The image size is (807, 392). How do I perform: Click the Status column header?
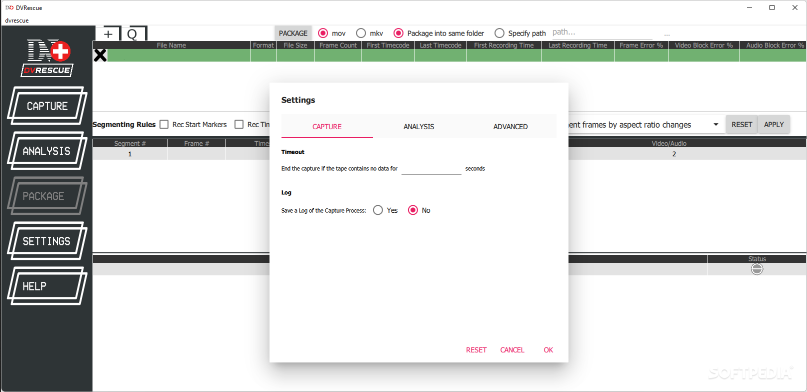757,259
